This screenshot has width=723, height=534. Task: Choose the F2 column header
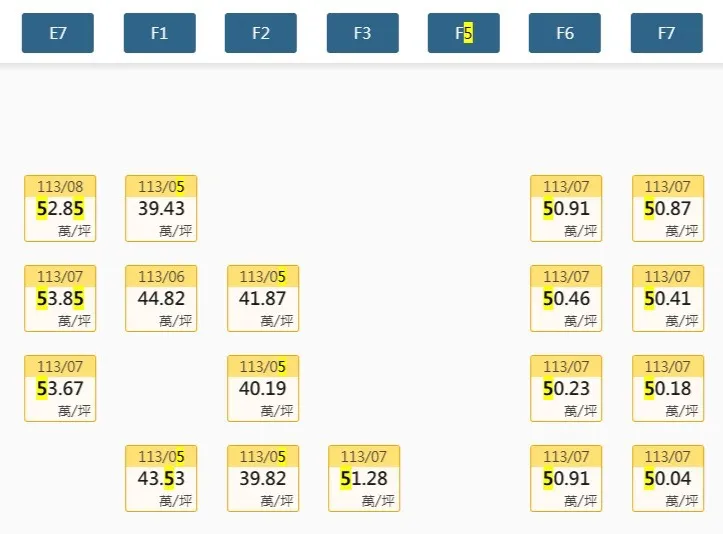coord(261,33)
